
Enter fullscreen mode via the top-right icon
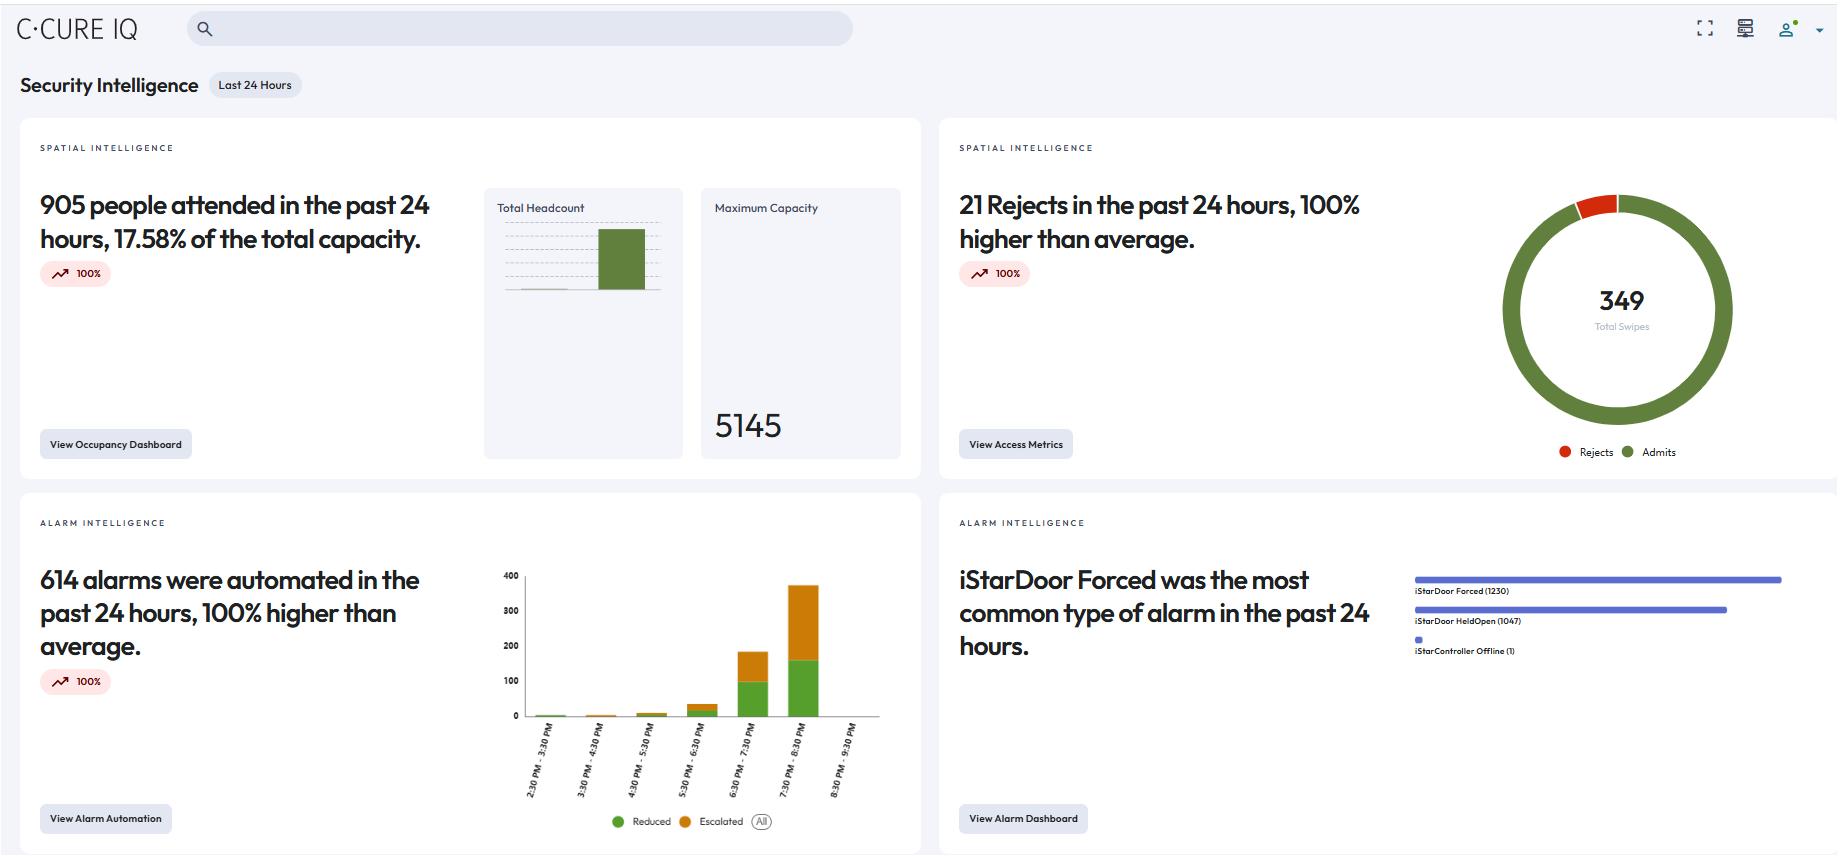click(1705, 29)
